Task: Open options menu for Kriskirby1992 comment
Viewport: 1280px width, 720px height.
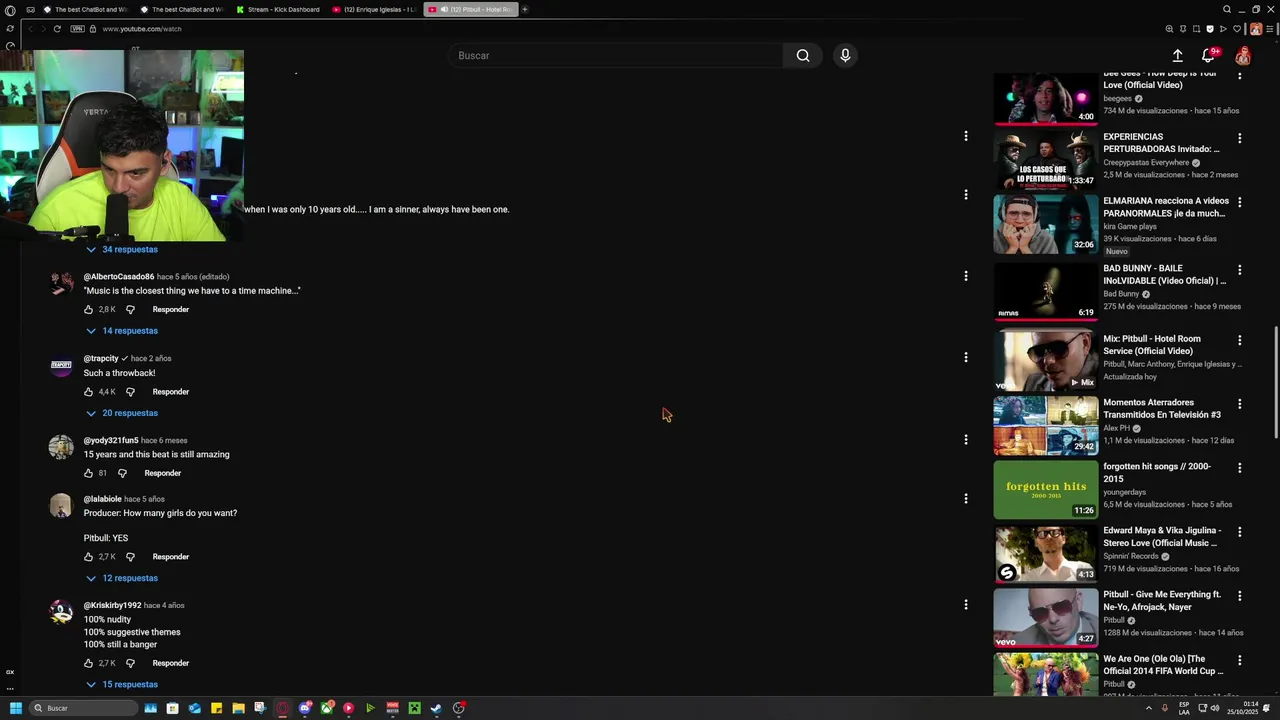Action: (x=965, y=604)
